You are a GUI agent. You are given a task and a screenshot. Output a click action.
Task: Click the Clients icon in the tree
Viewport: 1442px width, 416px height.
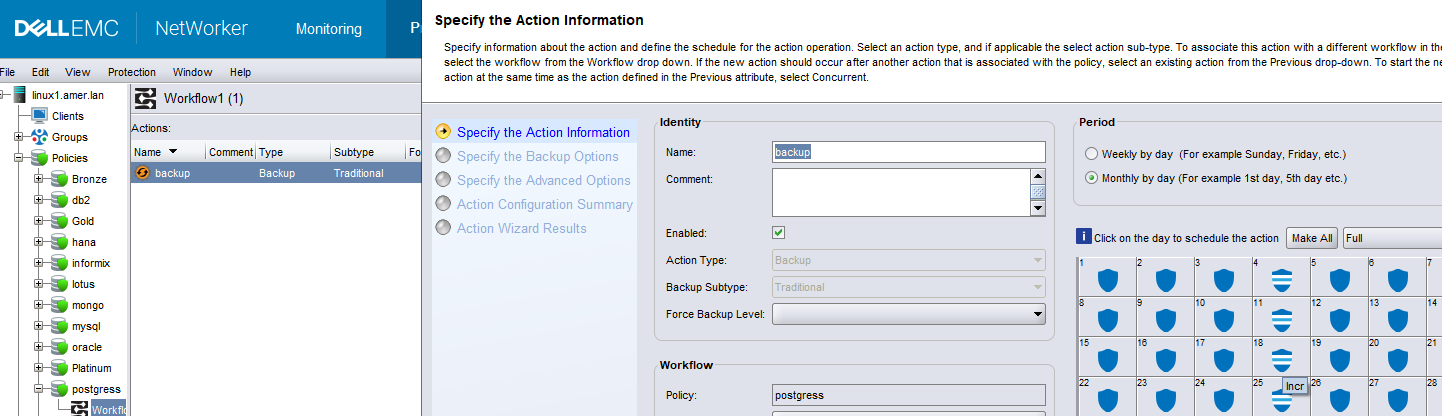[40, 116]
